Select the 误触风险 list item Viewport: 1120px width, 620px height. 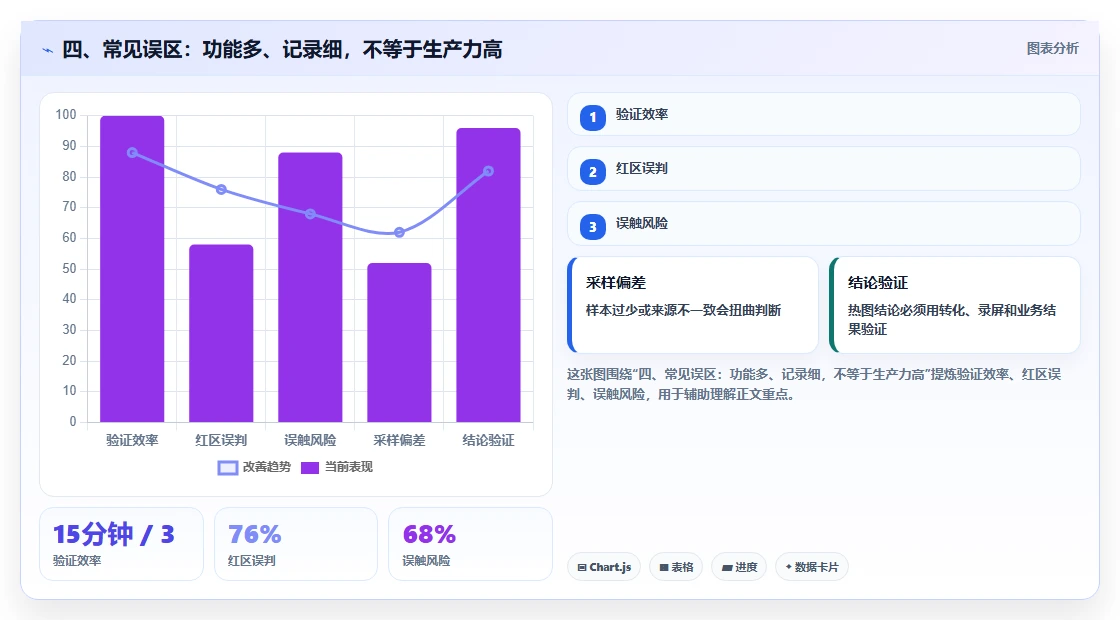pos(823,224)
